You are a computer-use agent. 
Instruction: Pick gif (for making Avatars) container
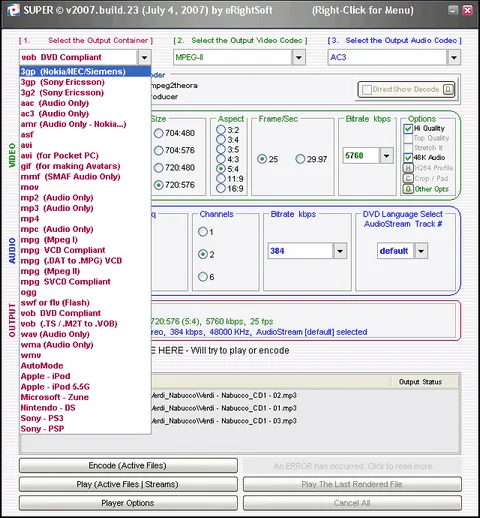point(85,166)
